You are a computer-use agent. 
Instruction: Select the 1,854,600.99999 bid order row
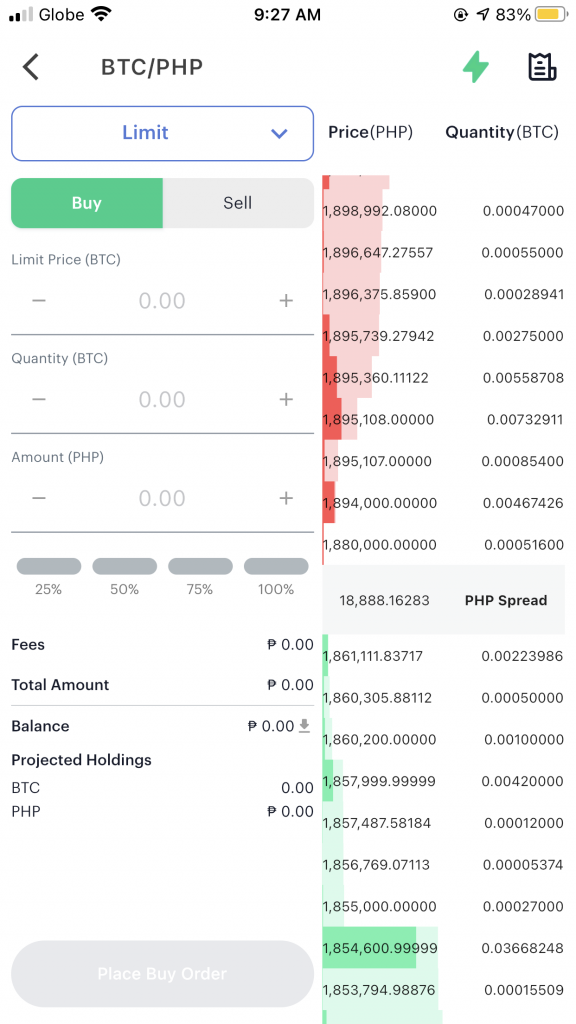click(443, 948)
